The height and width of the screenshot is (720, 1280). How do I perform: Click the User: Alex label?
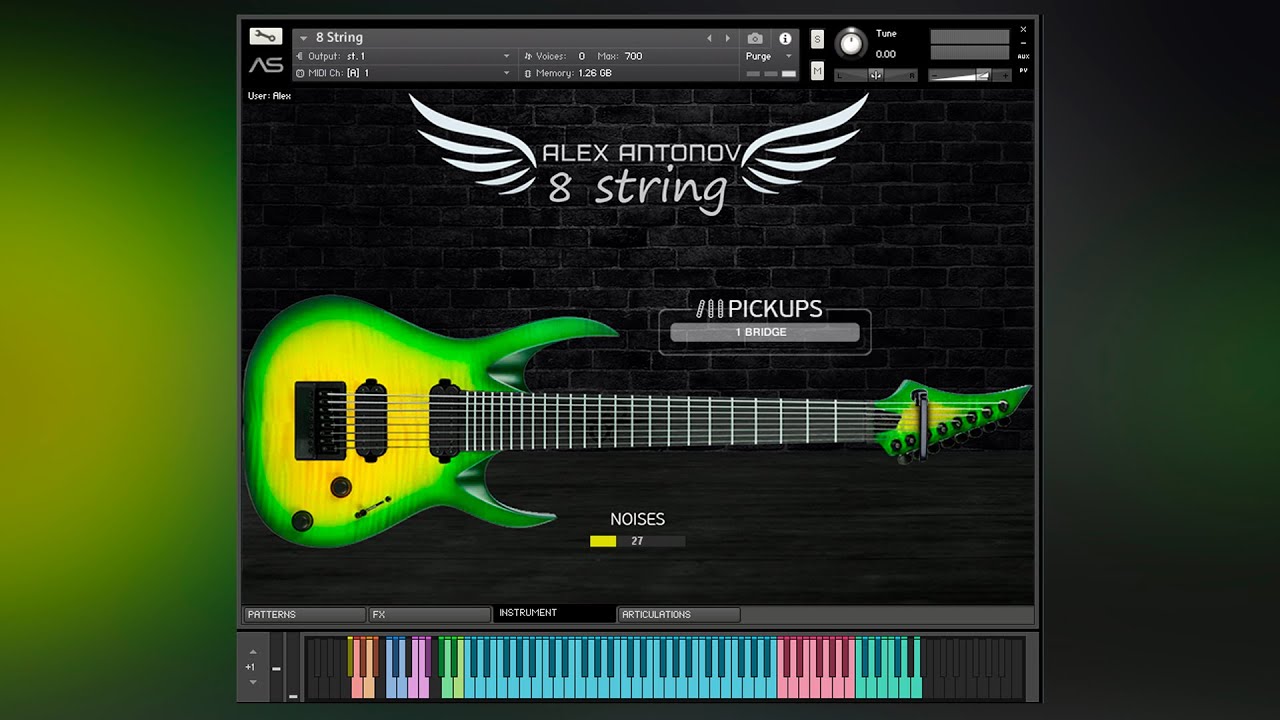click(269, 96)
